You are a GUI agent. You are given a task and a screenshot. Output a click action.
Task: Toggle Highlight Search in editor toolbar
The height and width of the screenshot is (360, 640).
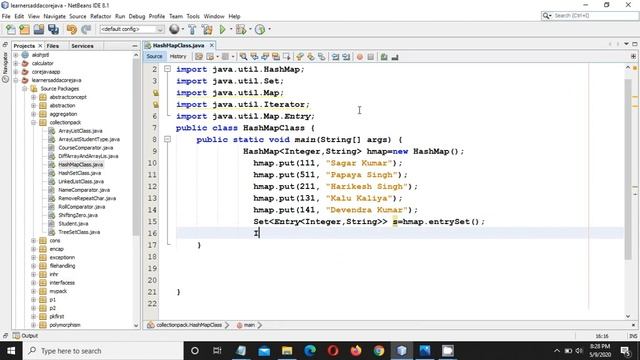pyautogui.click(x=276, y=57)
